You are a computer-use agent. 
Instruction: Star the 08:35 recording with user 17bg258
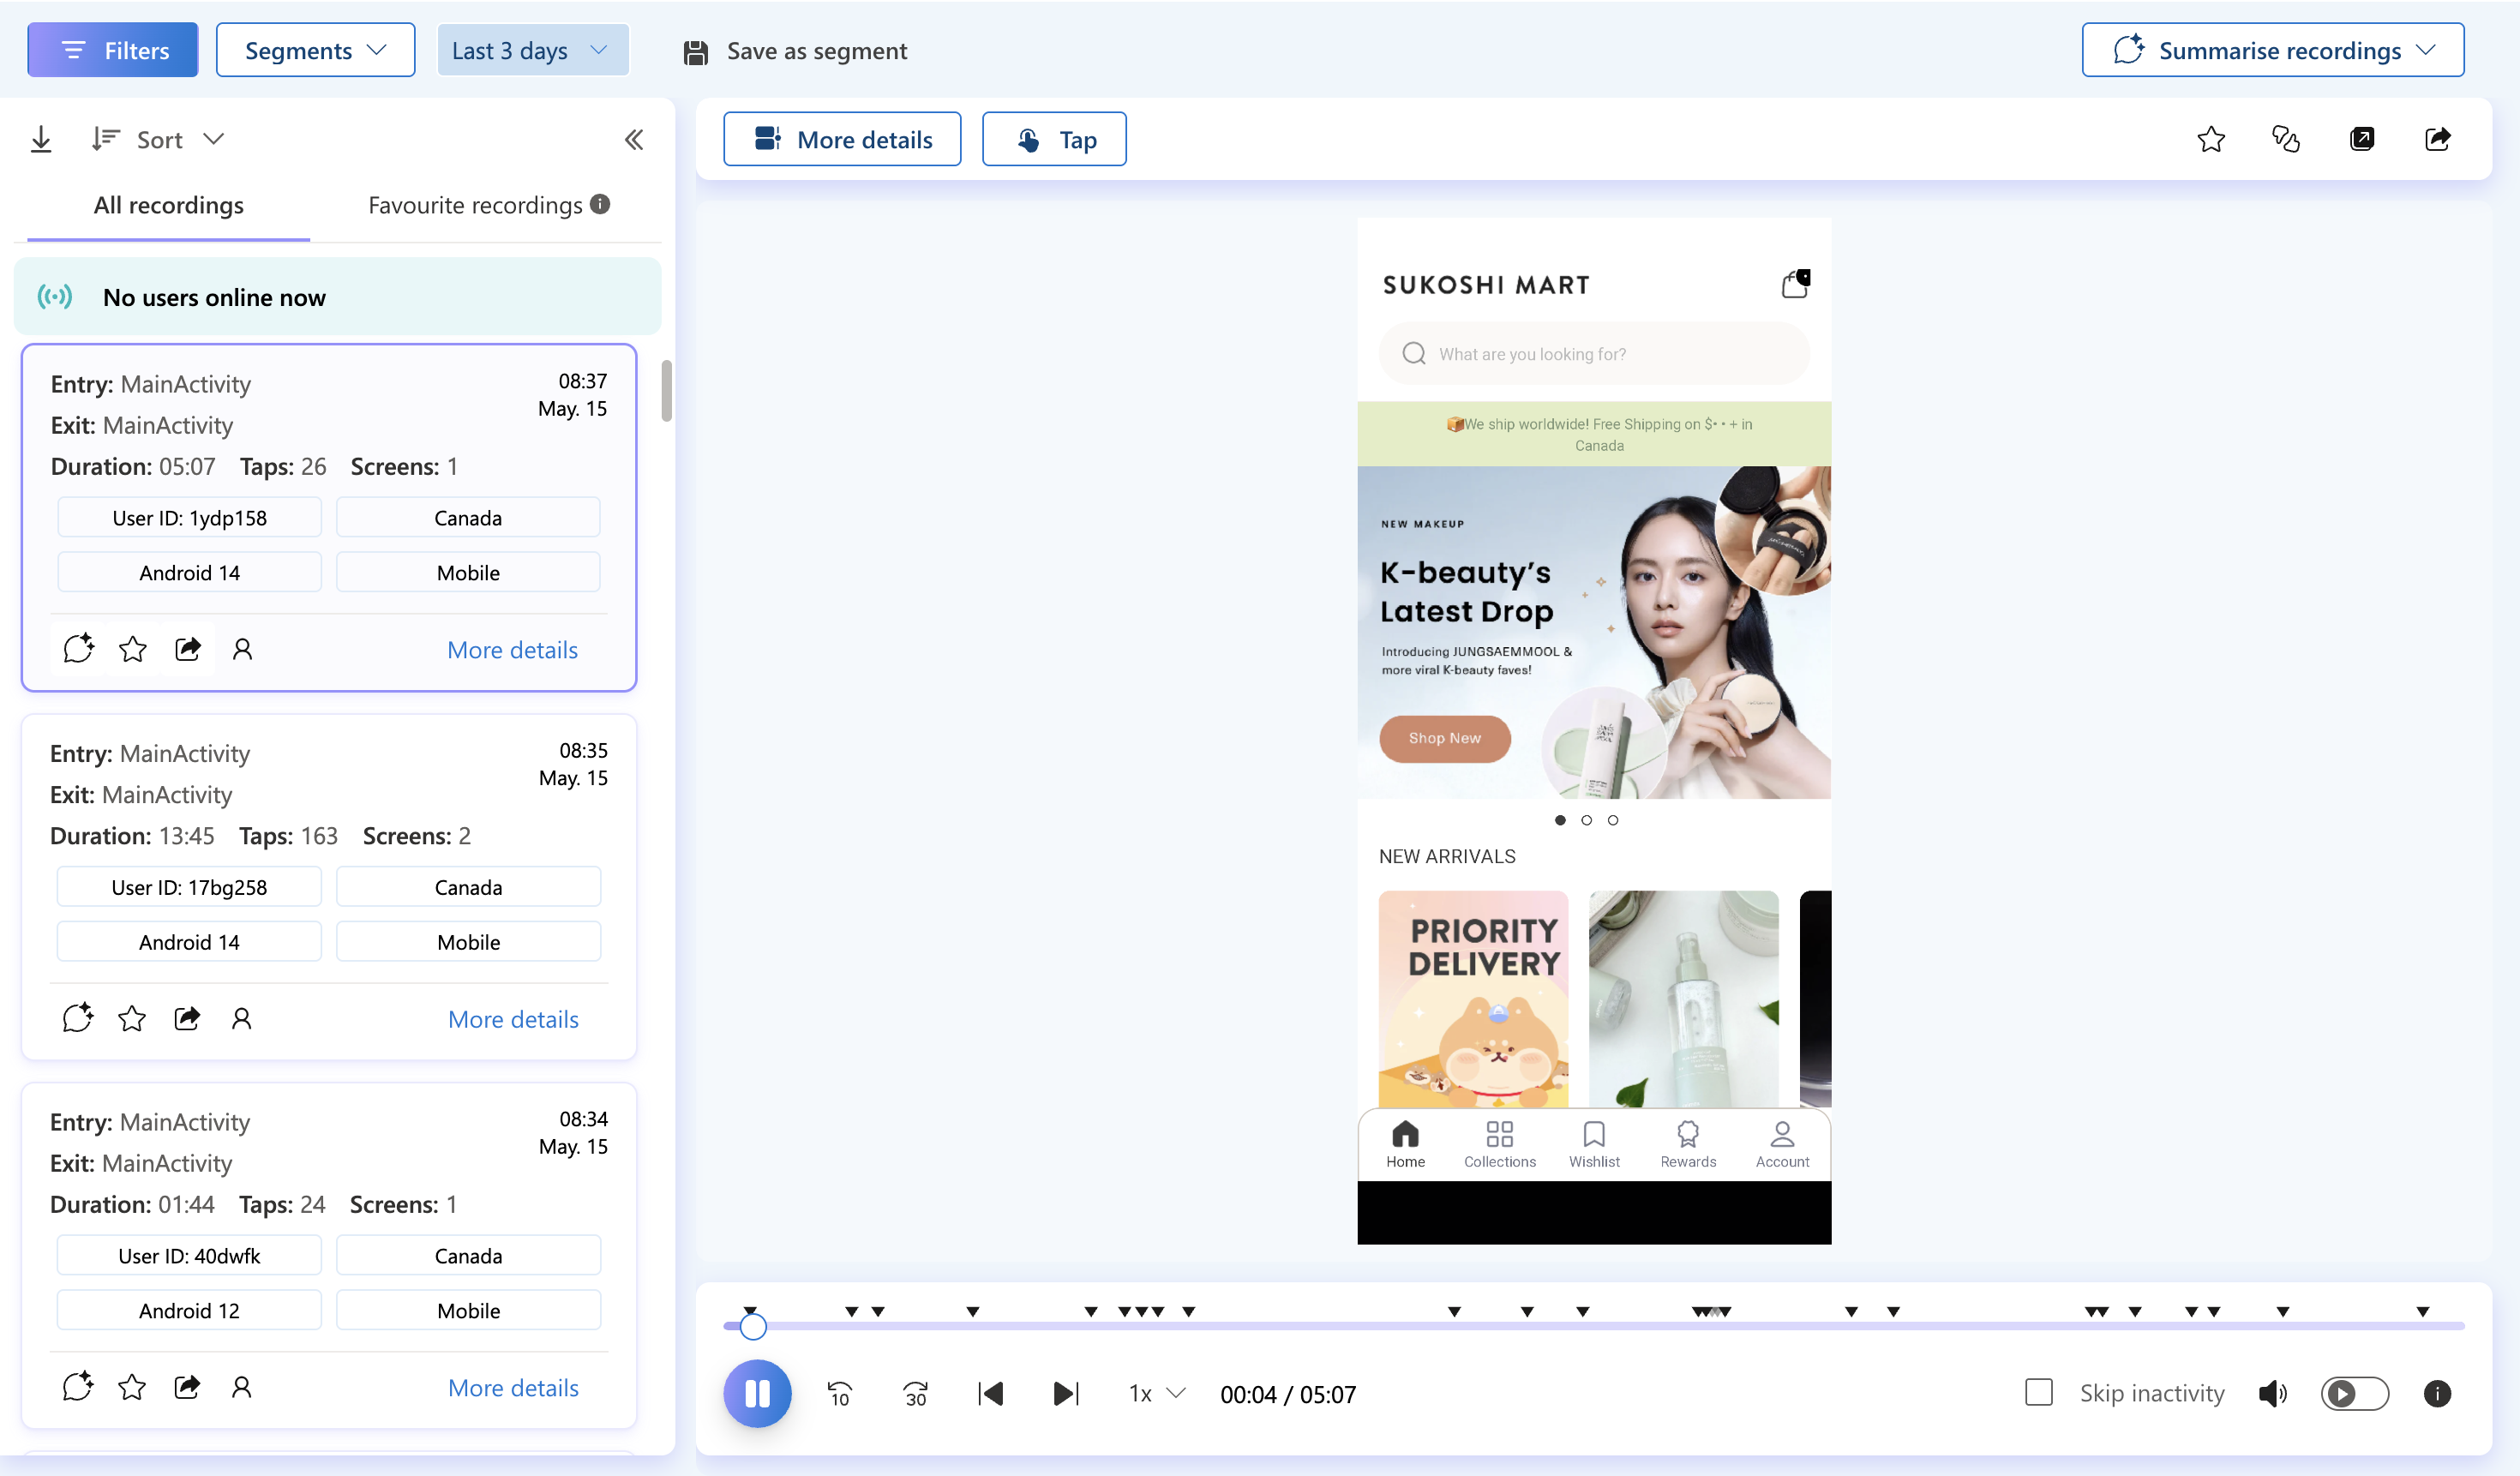tap(132, 1018)
